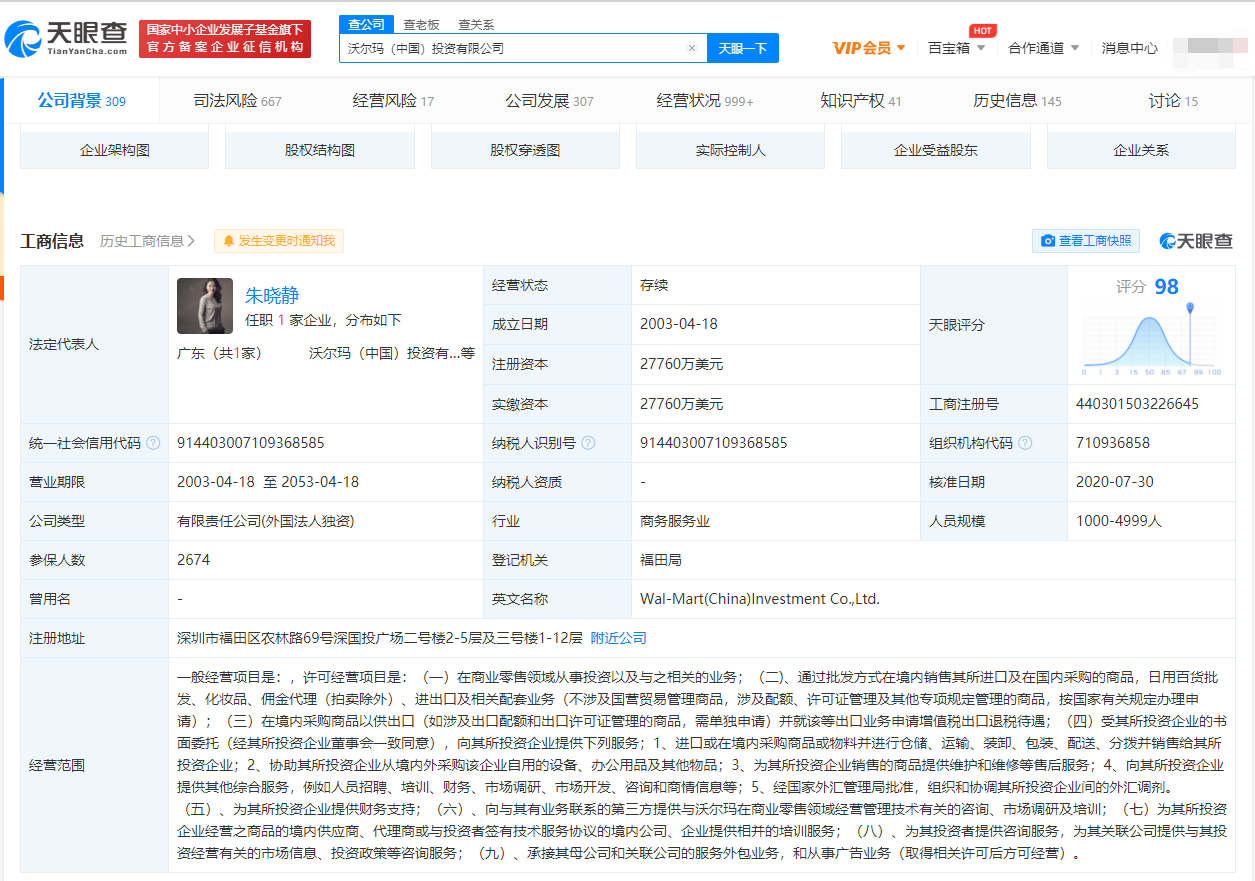Click 广东（共1家） region text
This screenshot has width=1255, height=881.
coord(219,353)
